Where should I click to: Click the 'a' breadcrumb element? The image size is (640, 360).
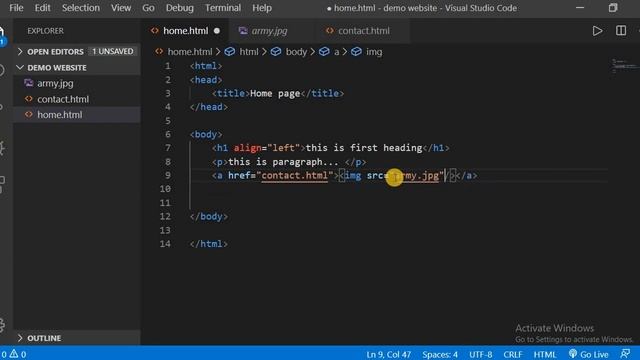pyautogui.click(x=336, y=52)
